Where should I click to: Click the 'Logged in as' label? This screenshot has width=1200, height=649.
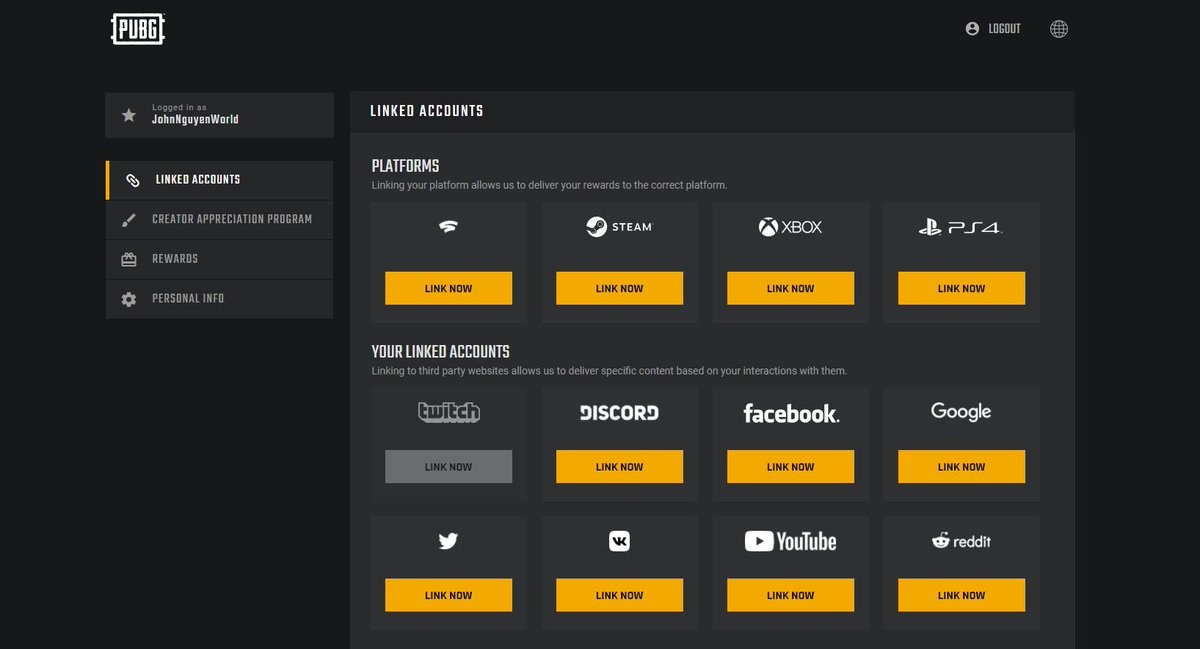tap(179, 107)
